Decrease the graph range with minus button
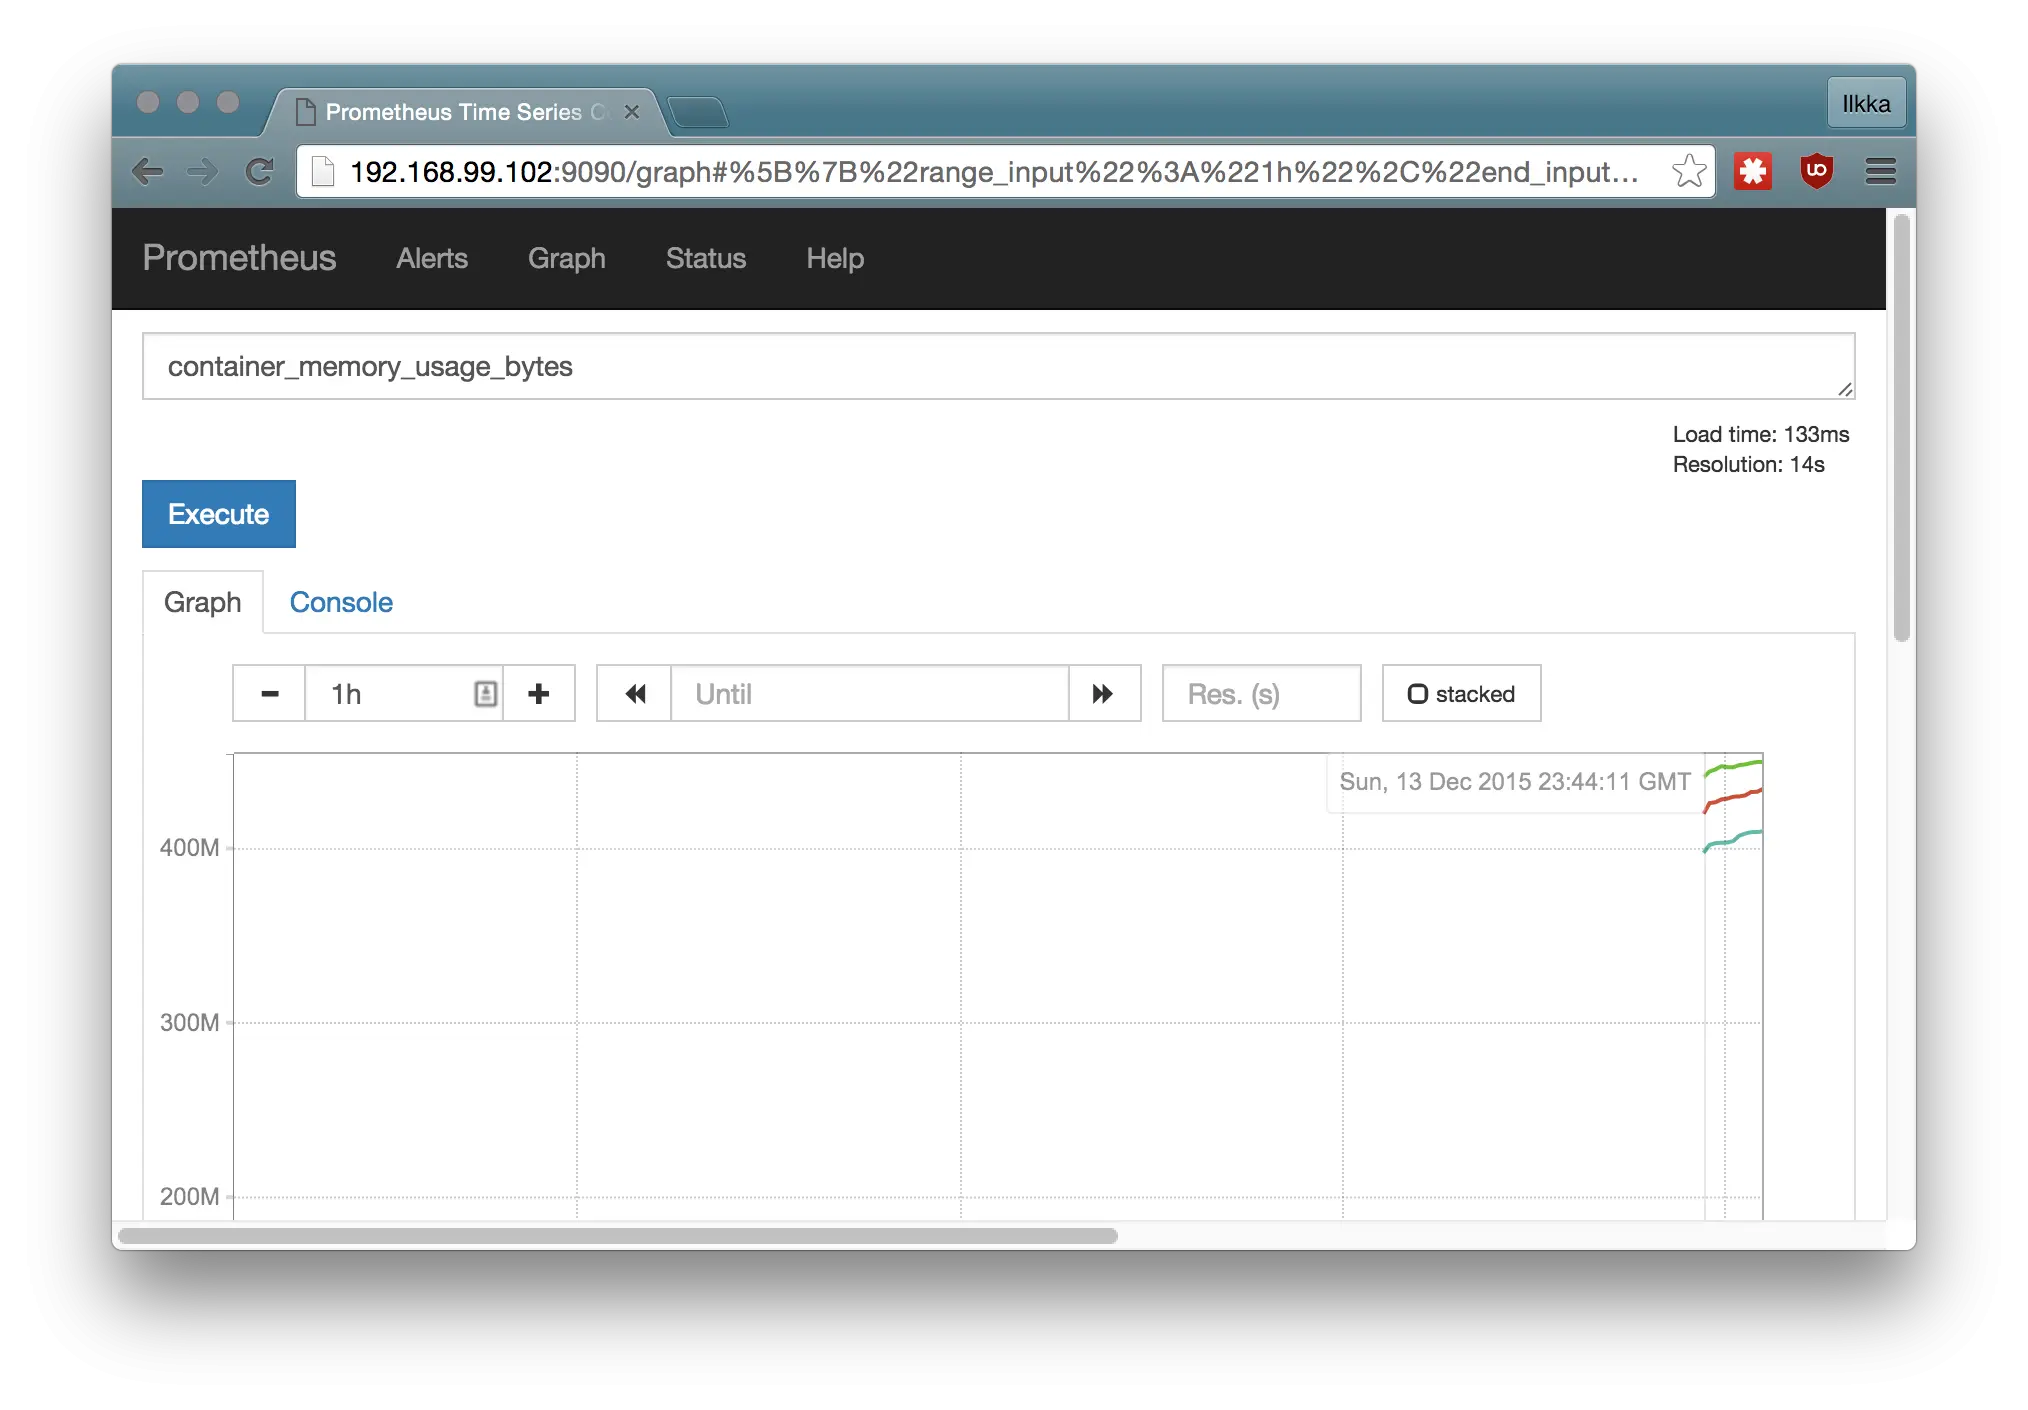The width and height of the screenshot is (2028, 1410). [x=269, y=694]
